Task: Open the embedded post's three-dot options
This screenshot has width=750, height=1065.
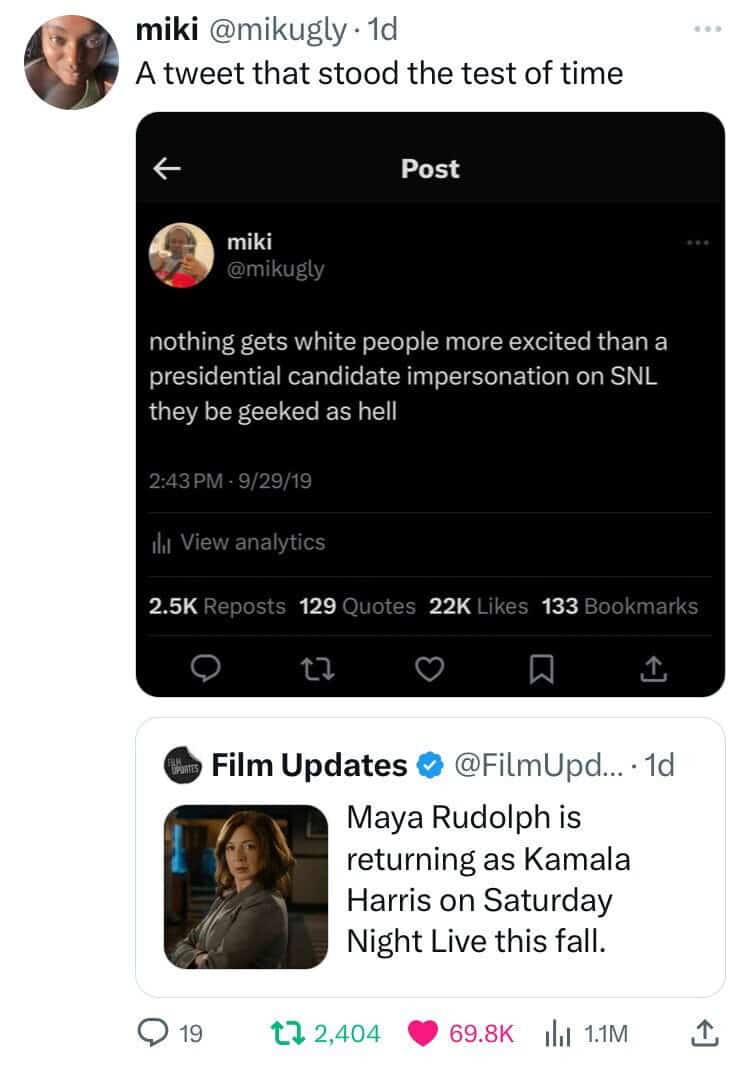Action: [x=697, y=242]
